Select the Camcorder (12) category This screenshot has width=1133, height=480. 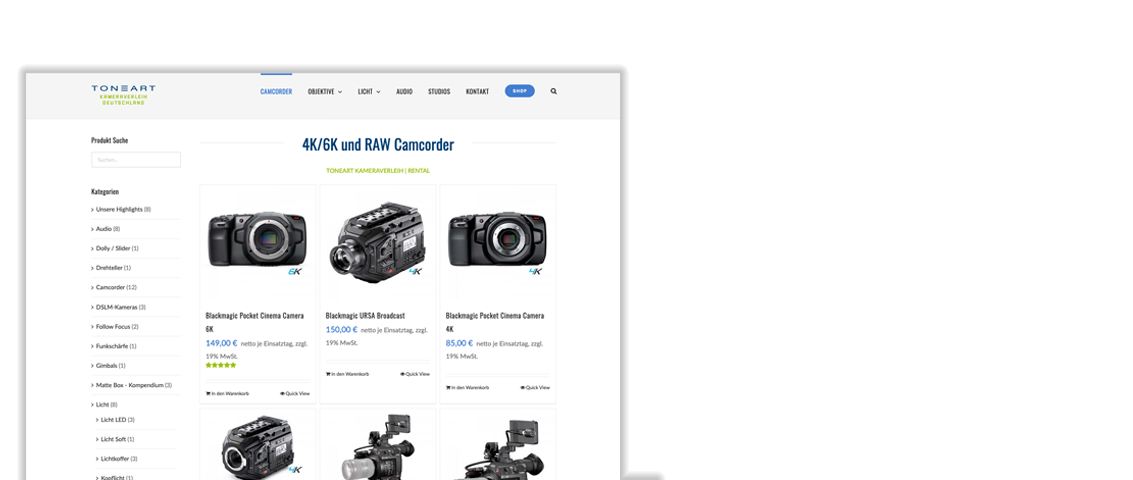pyautogui.click(x=116, y=288)
